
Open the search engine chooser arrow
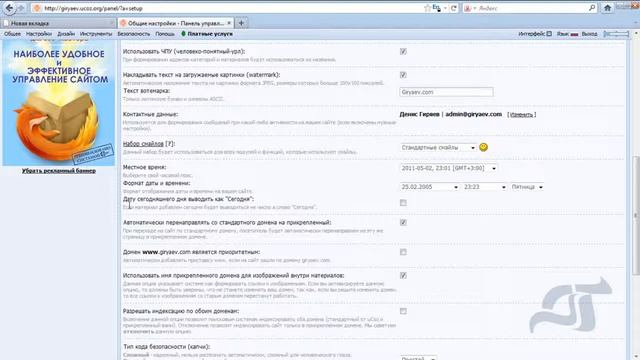(x=475, y=8)
